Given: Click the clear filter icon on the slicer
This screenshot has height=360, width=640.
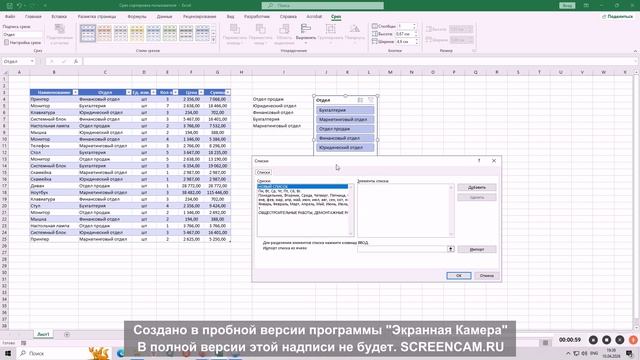Looking at the screenshot, I should point(371,100).
